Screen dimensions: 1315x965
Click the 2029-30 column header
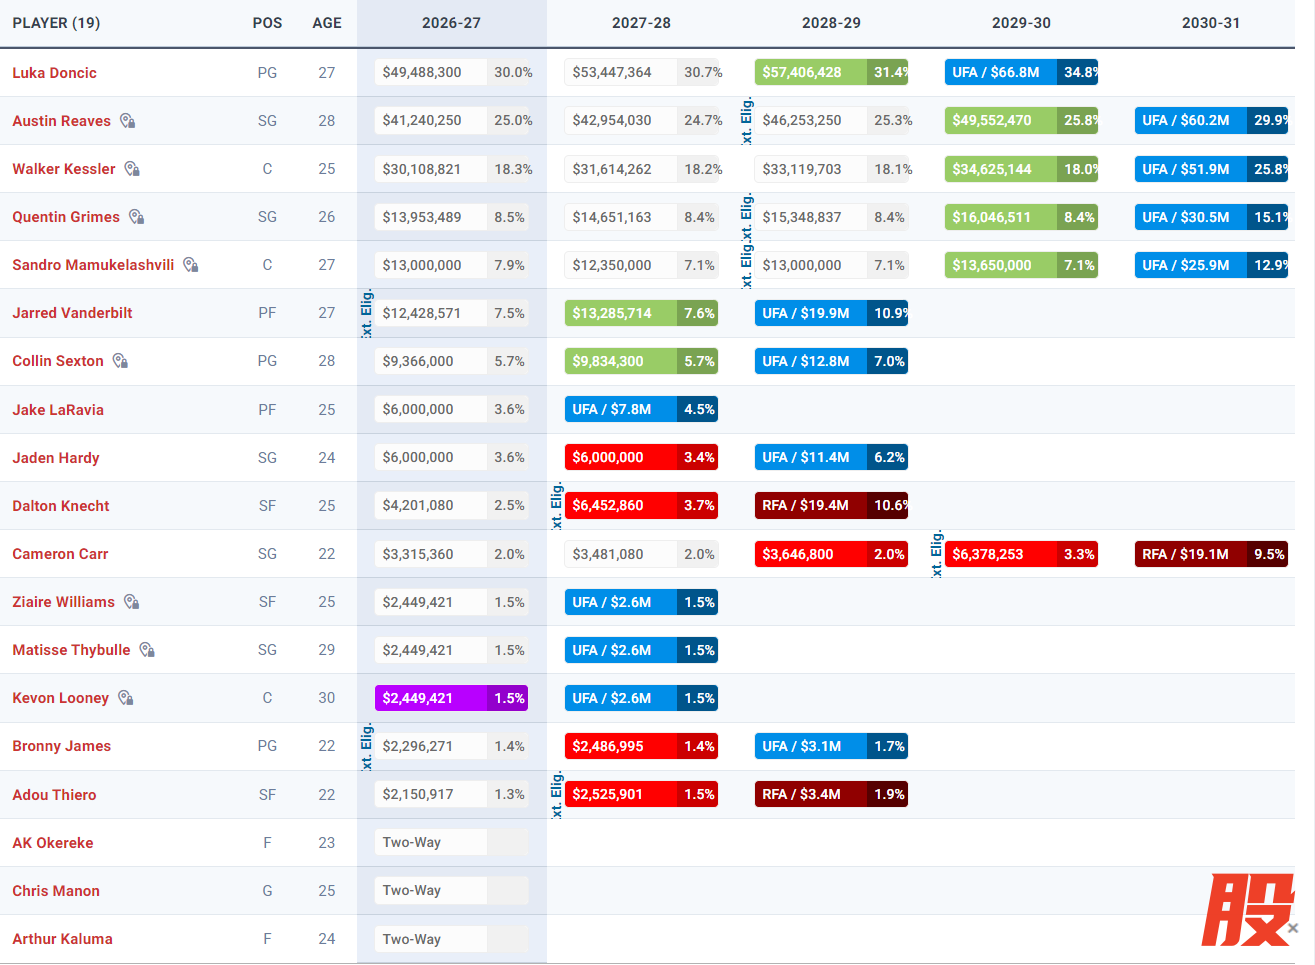point(1021,23)
